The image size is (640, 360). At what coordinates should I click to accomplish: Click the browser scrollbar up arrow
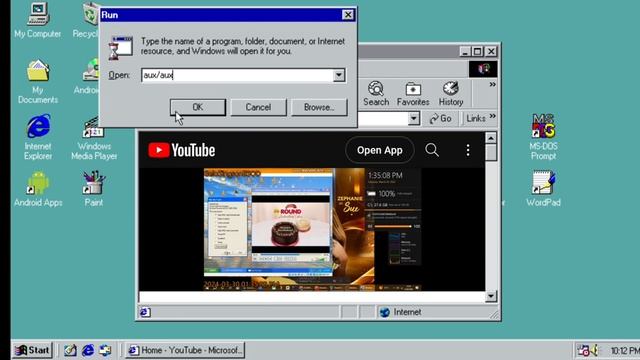click(491, 138)
